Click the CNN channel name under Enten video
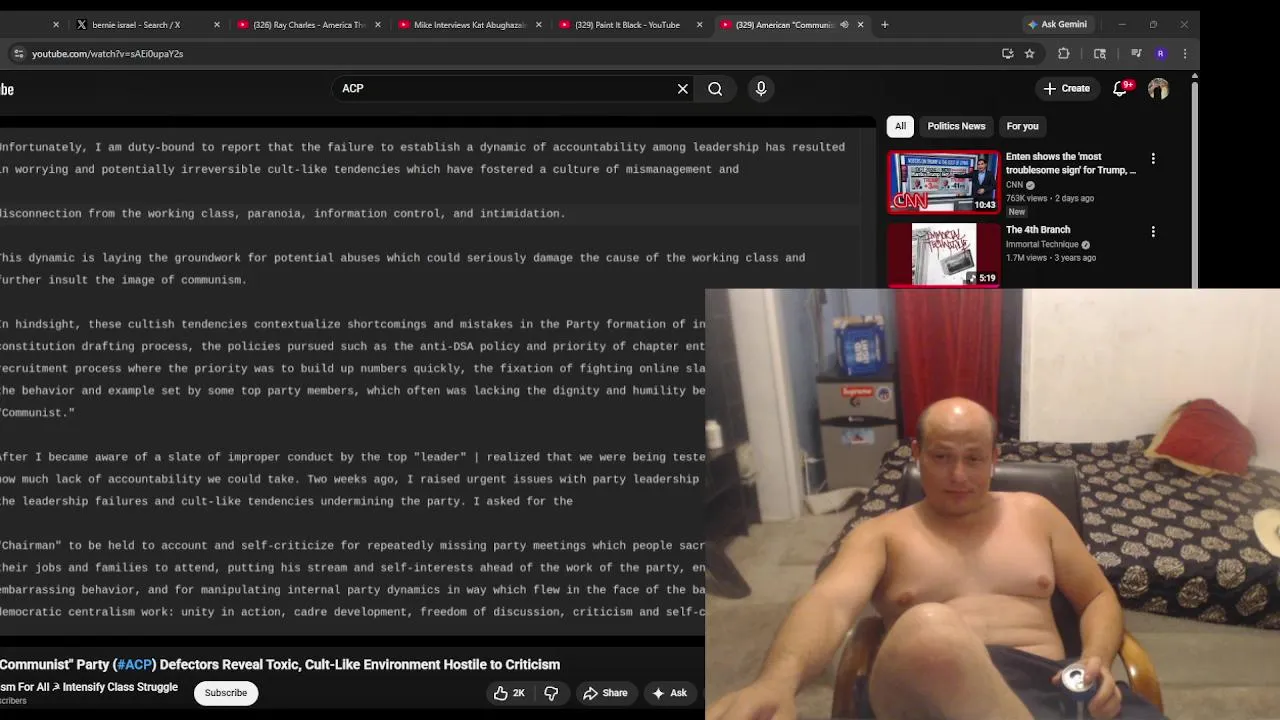Screen dimensions: 1280x720 click(1014, 185)
